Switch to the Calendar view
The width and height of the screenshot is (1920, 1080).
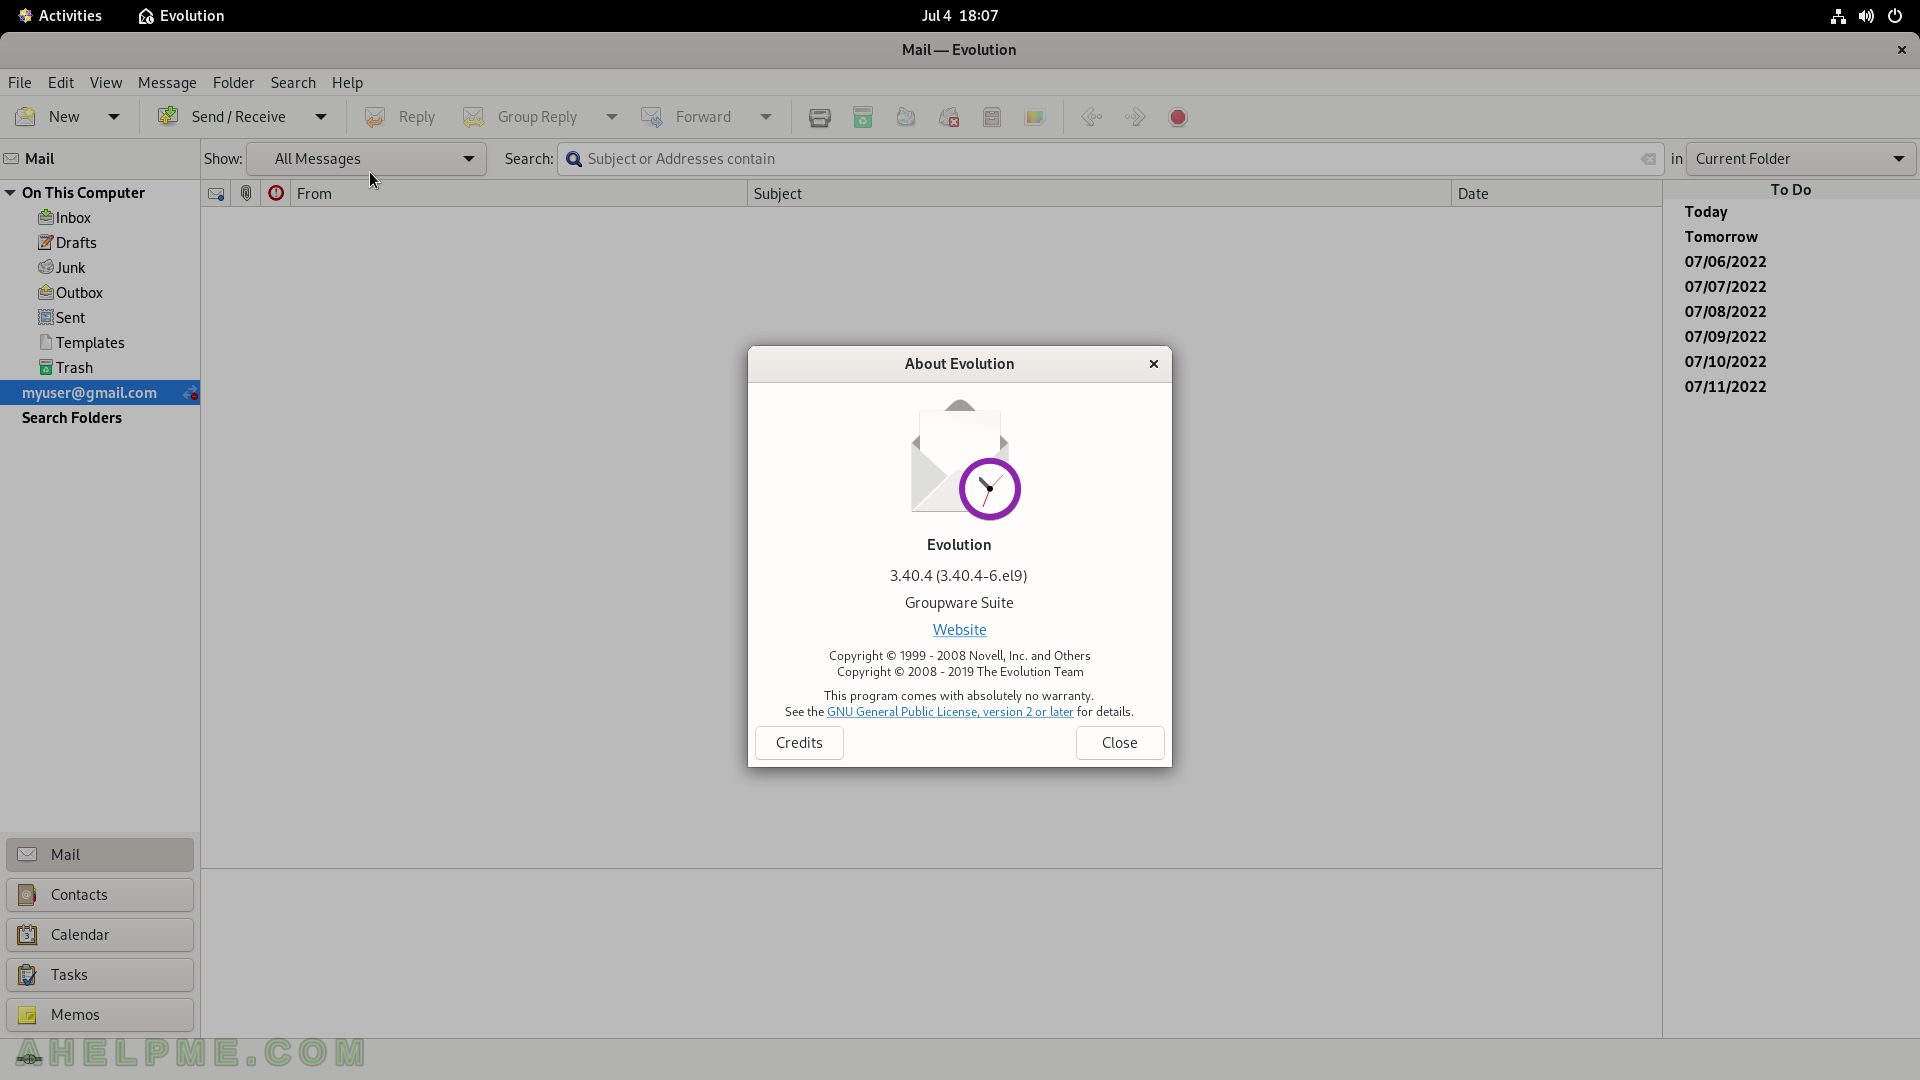tap(100, 935)
